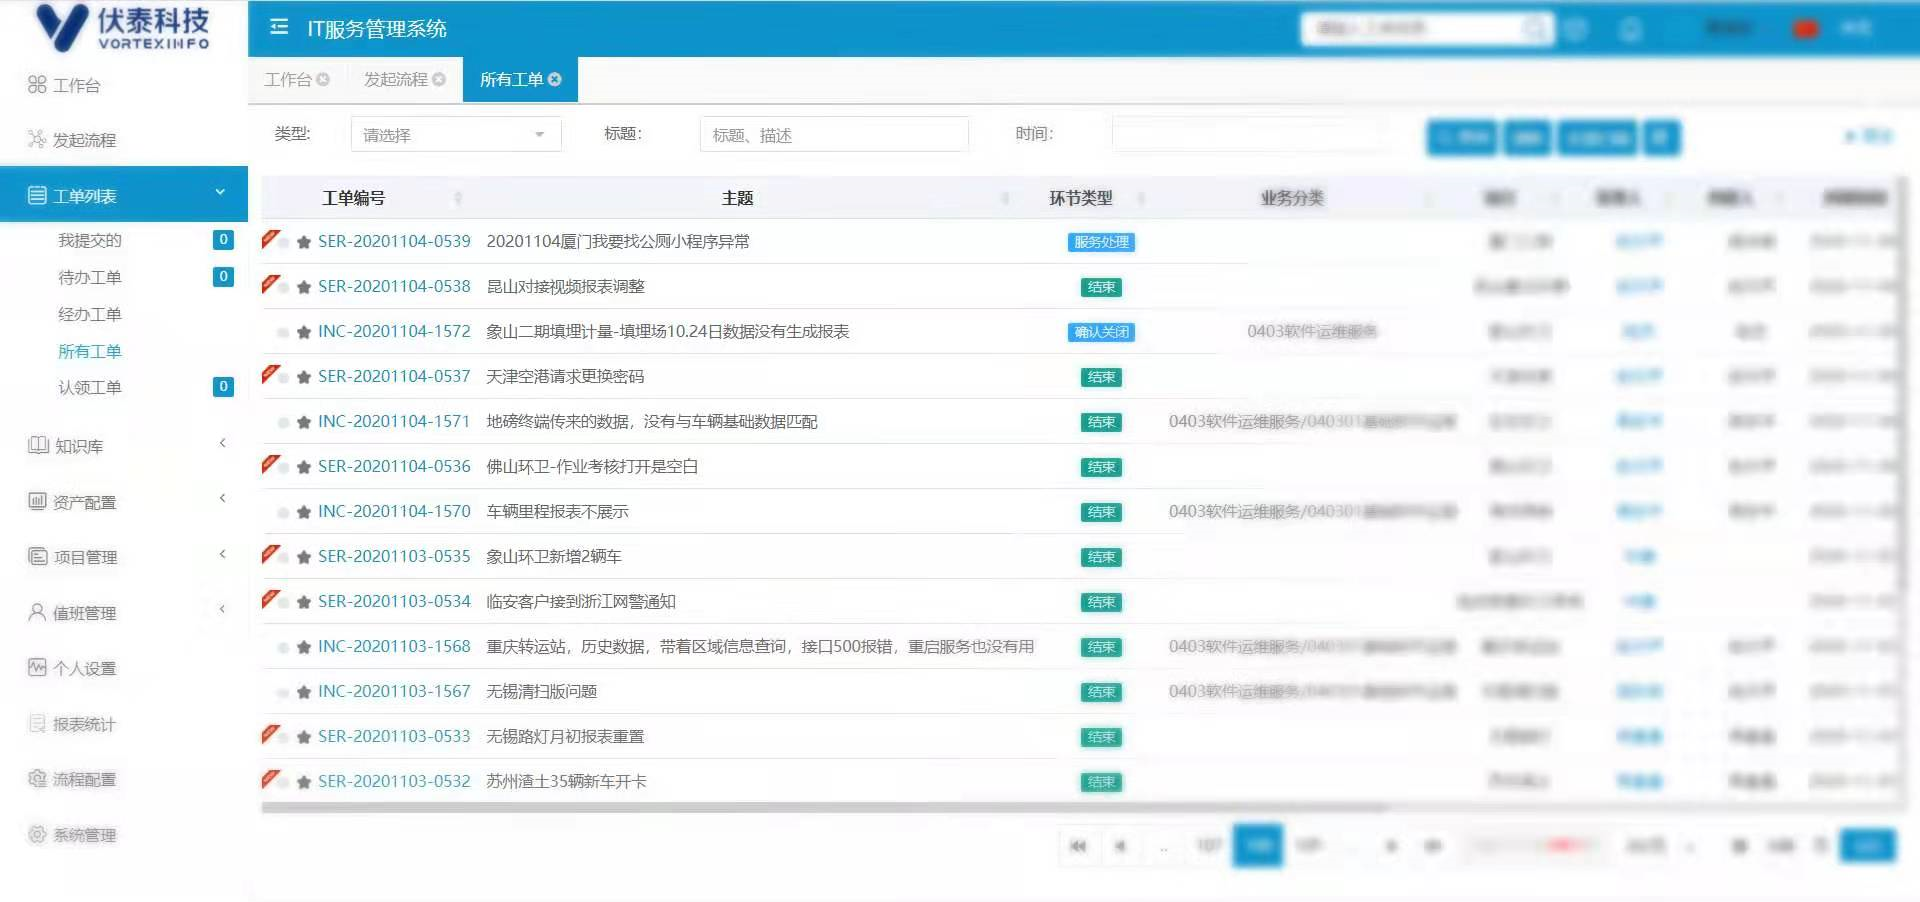Toggle the star on INC-20201104-1572
Viewport: 1920px width, 902px height.
pyautogui.click(x=304, y=332)
